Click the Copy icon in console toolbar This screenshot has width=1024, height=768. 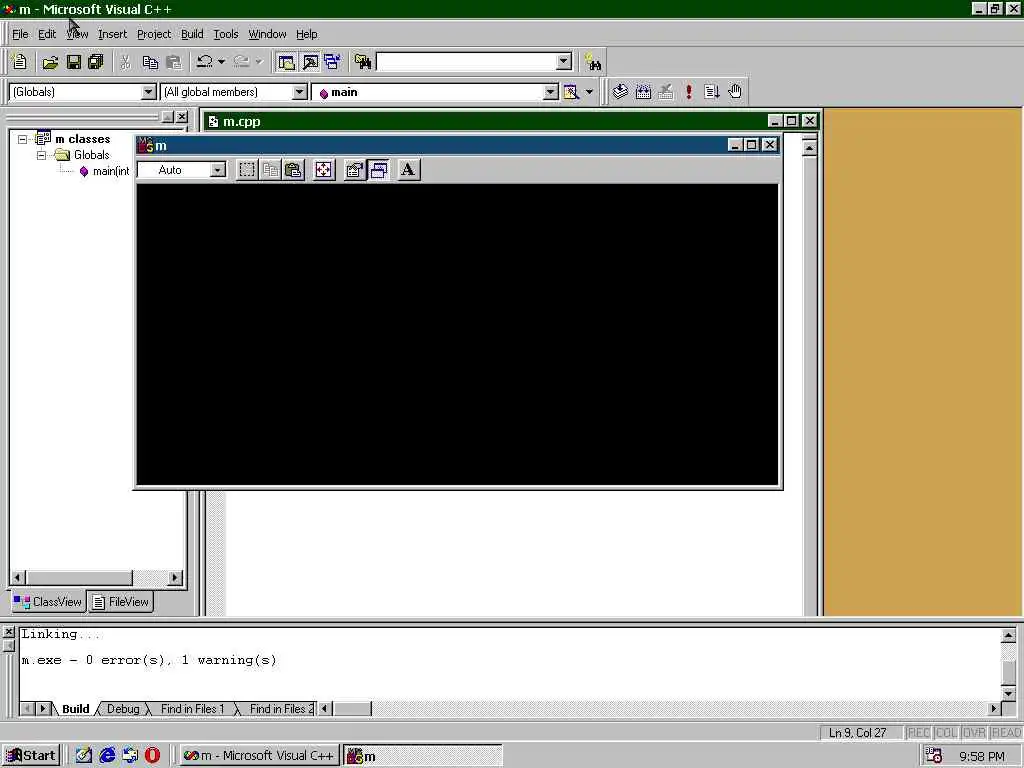270,170
